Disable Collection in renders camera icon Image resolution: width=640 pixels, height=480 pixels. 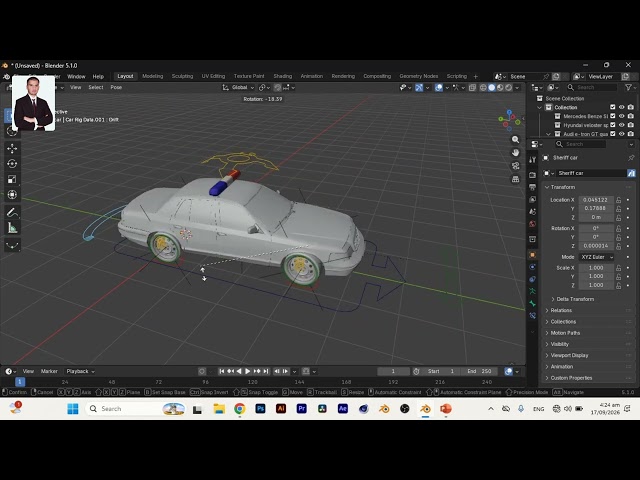click(x=631, y=107)
